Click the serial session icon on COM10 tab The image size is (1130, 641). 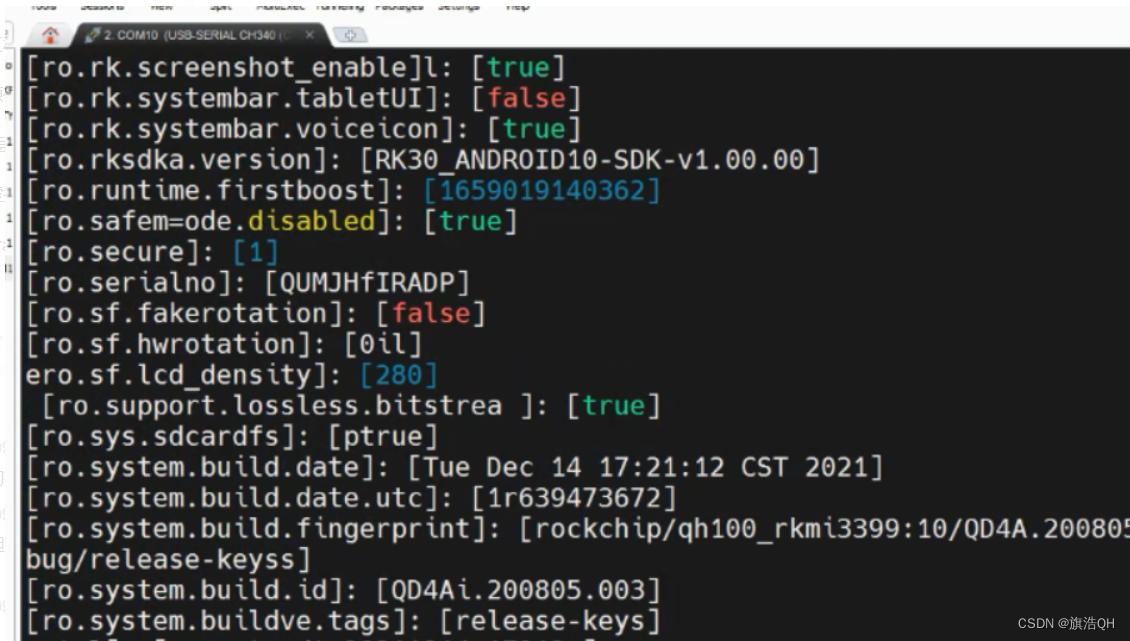point(90,33)
